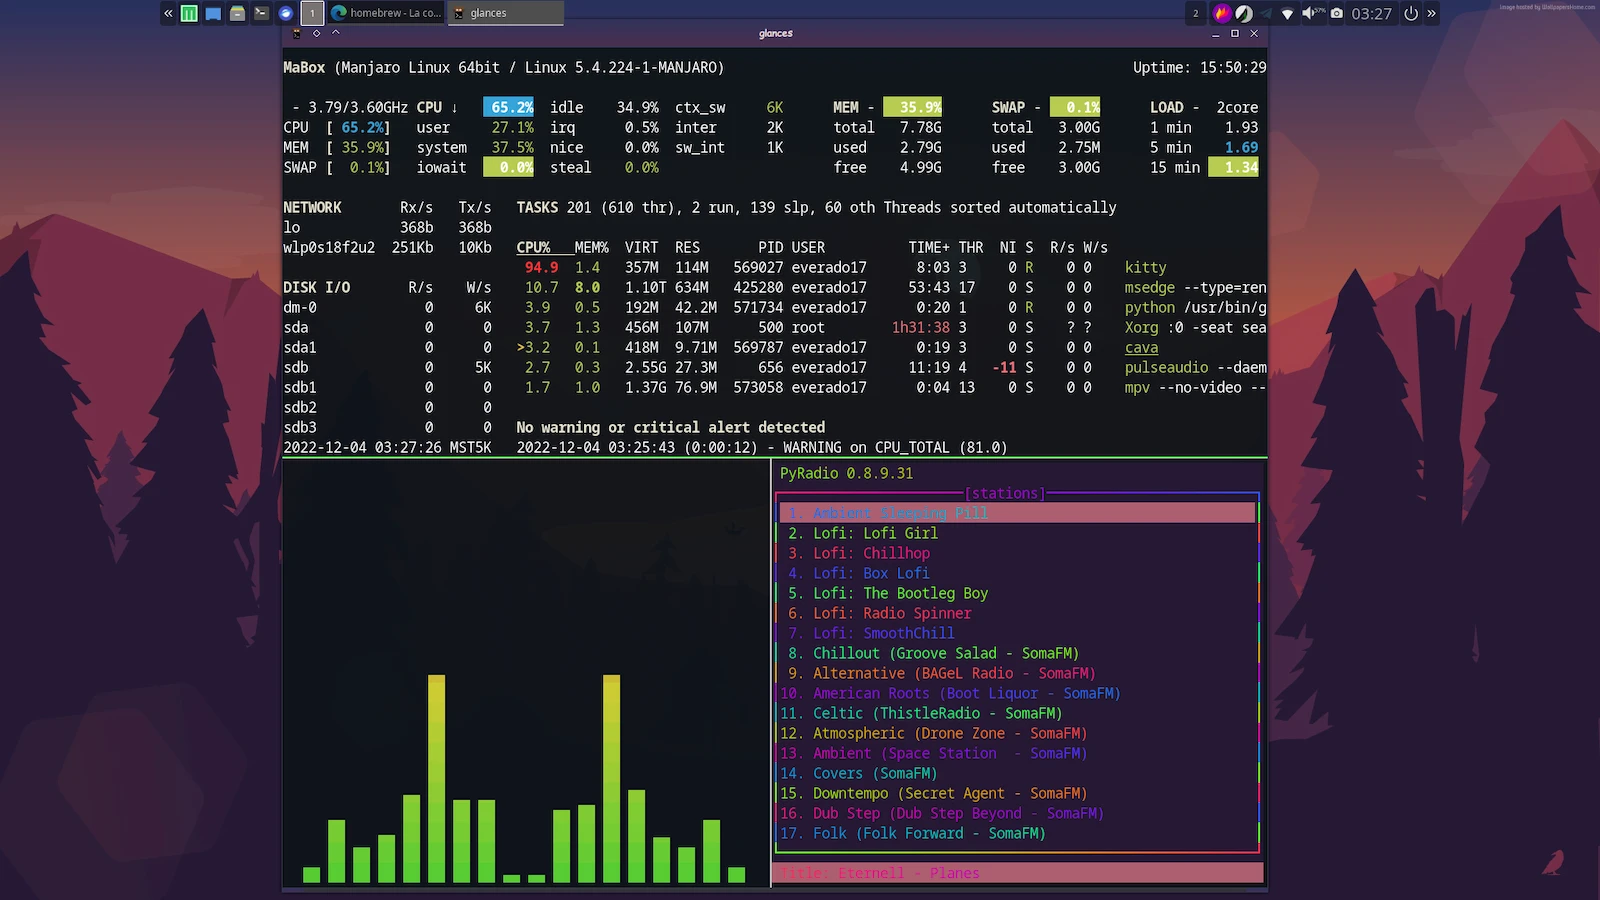Click the CPU% column header in glances
Image resolution: width=1600 pixels, height=900 pixels.
click(533, 247)
